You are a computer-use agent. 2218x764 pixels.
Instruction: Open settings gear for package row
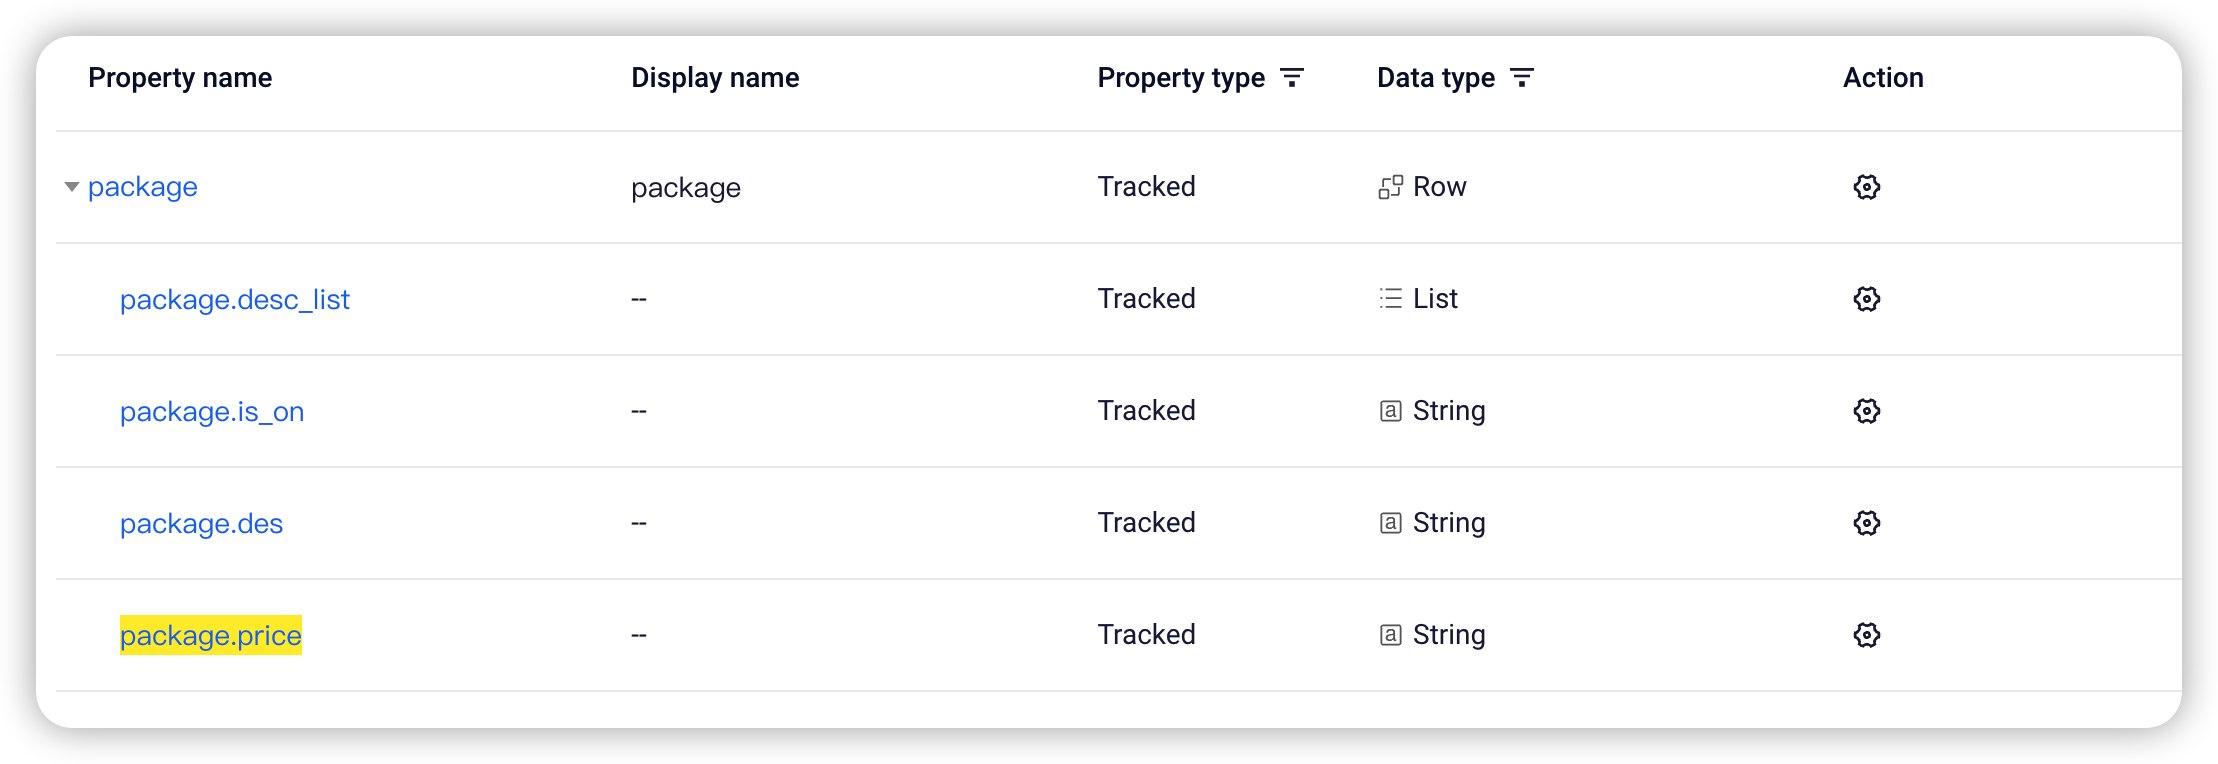coord(1866,187)
